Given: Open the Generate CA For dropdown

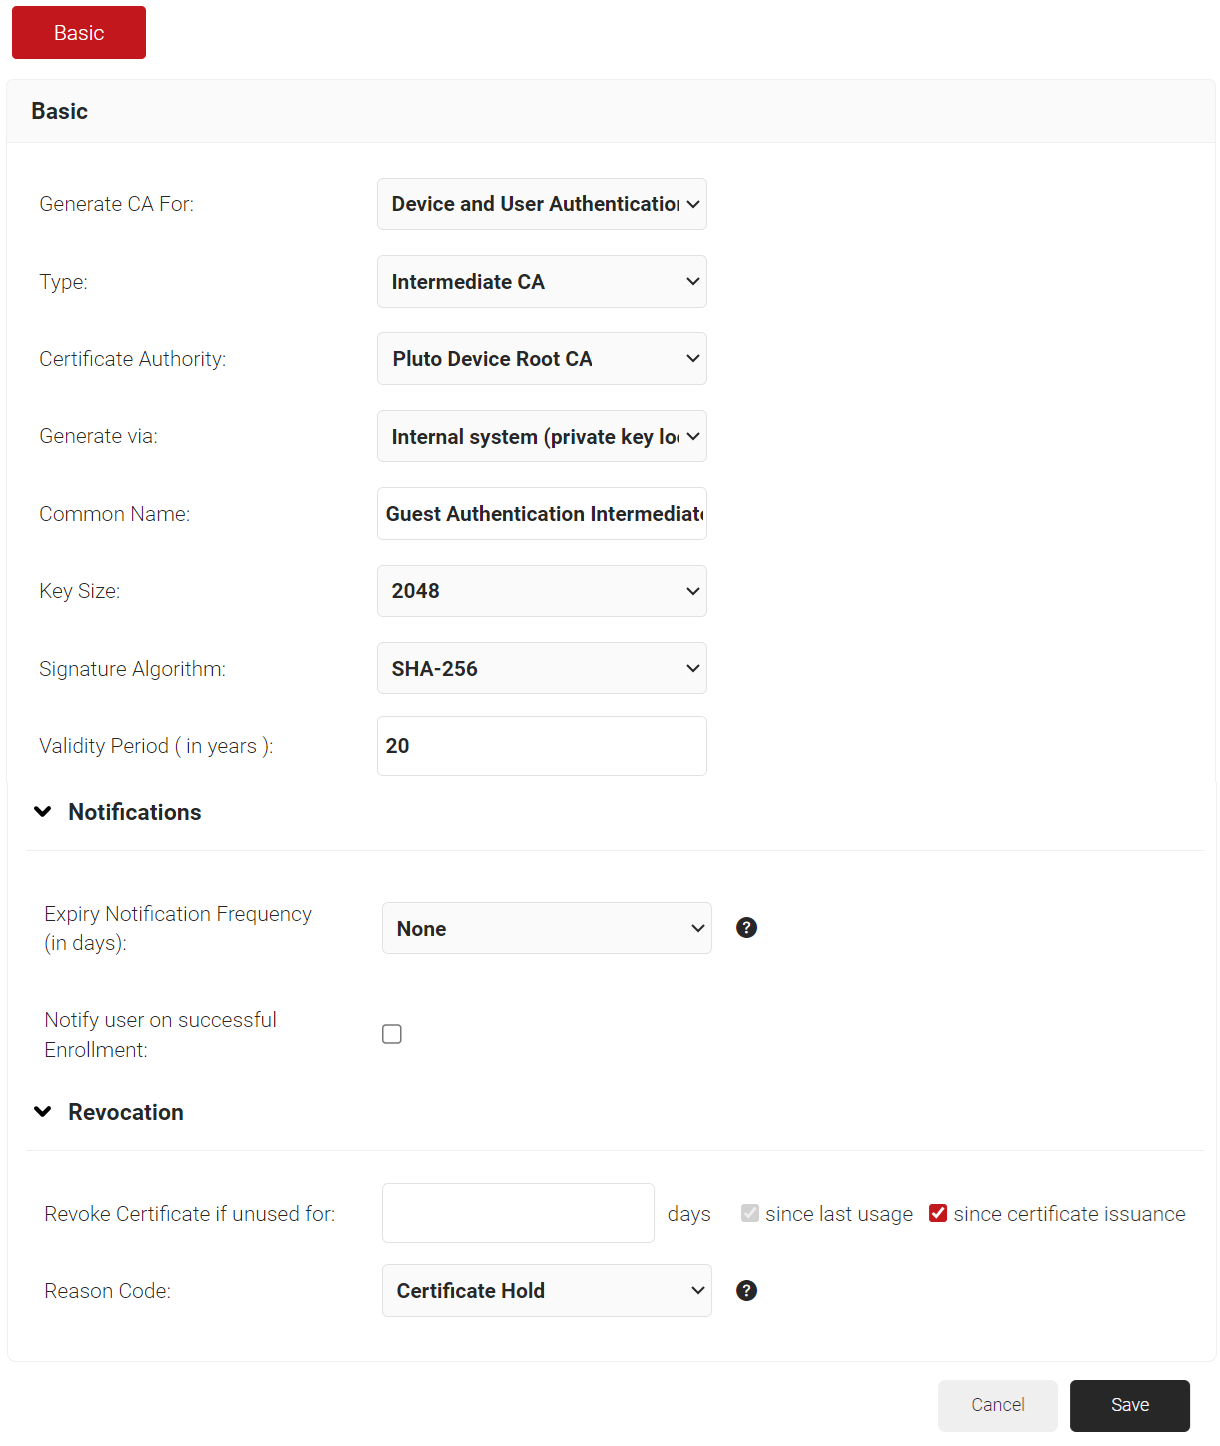Looking at the screenshot, I should (x=541, y=204).
